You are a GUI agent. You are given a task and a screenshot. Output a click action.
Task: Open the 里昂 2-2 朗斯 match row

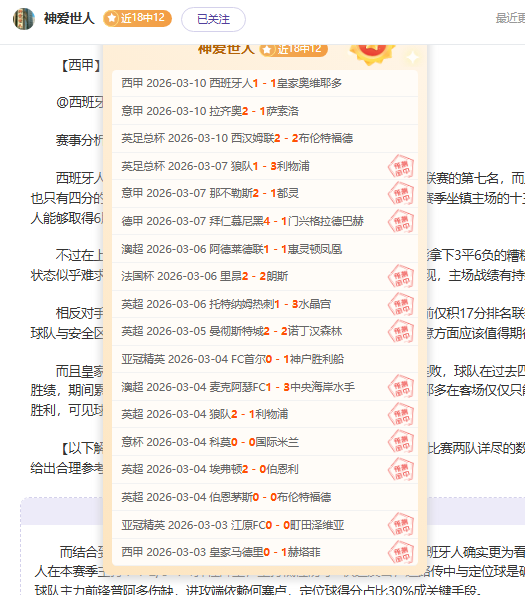[265, 276]
